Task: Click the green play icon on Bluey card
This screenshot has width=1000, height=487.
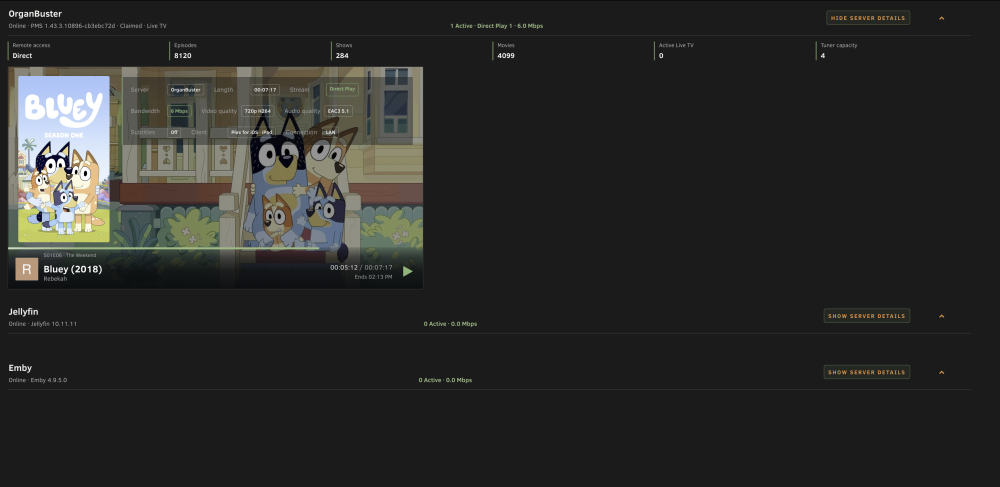Action: tap(408, 272)
